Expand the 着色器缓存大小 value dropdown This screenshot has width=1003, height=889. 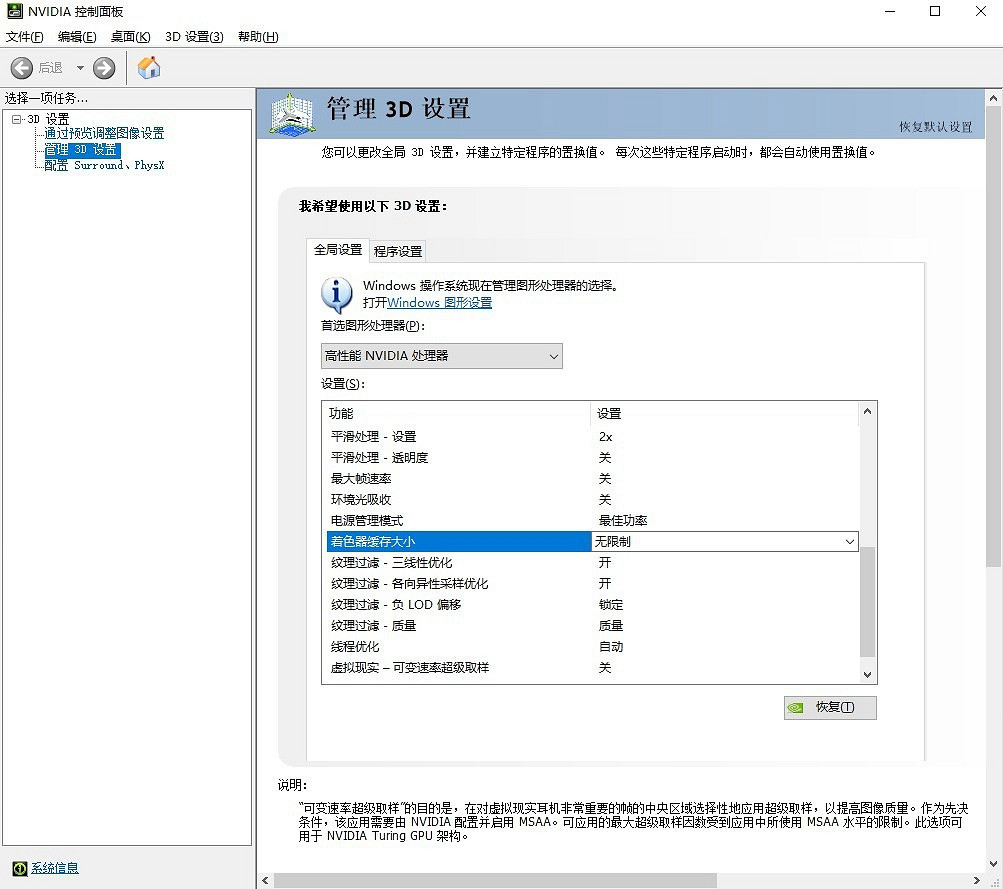[849, 542]
